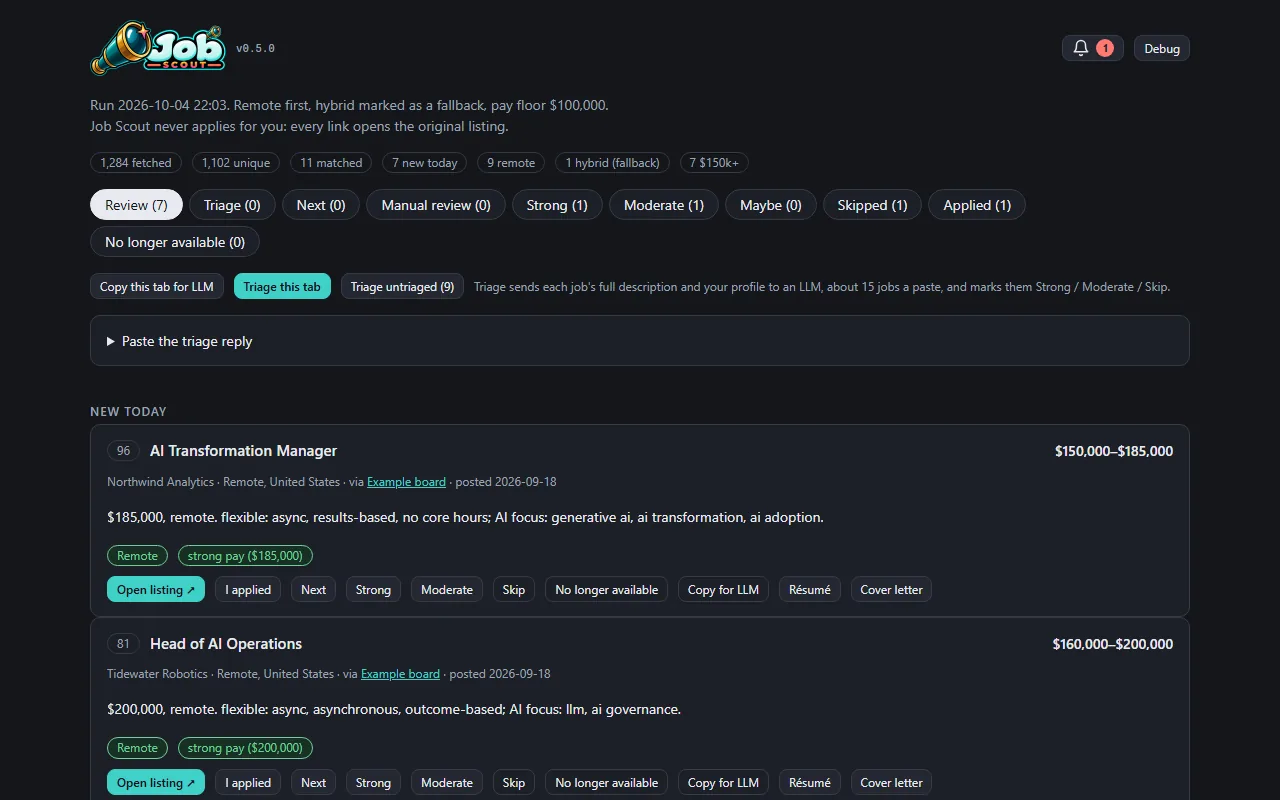Select the Next (0) tab

[321, 205]
